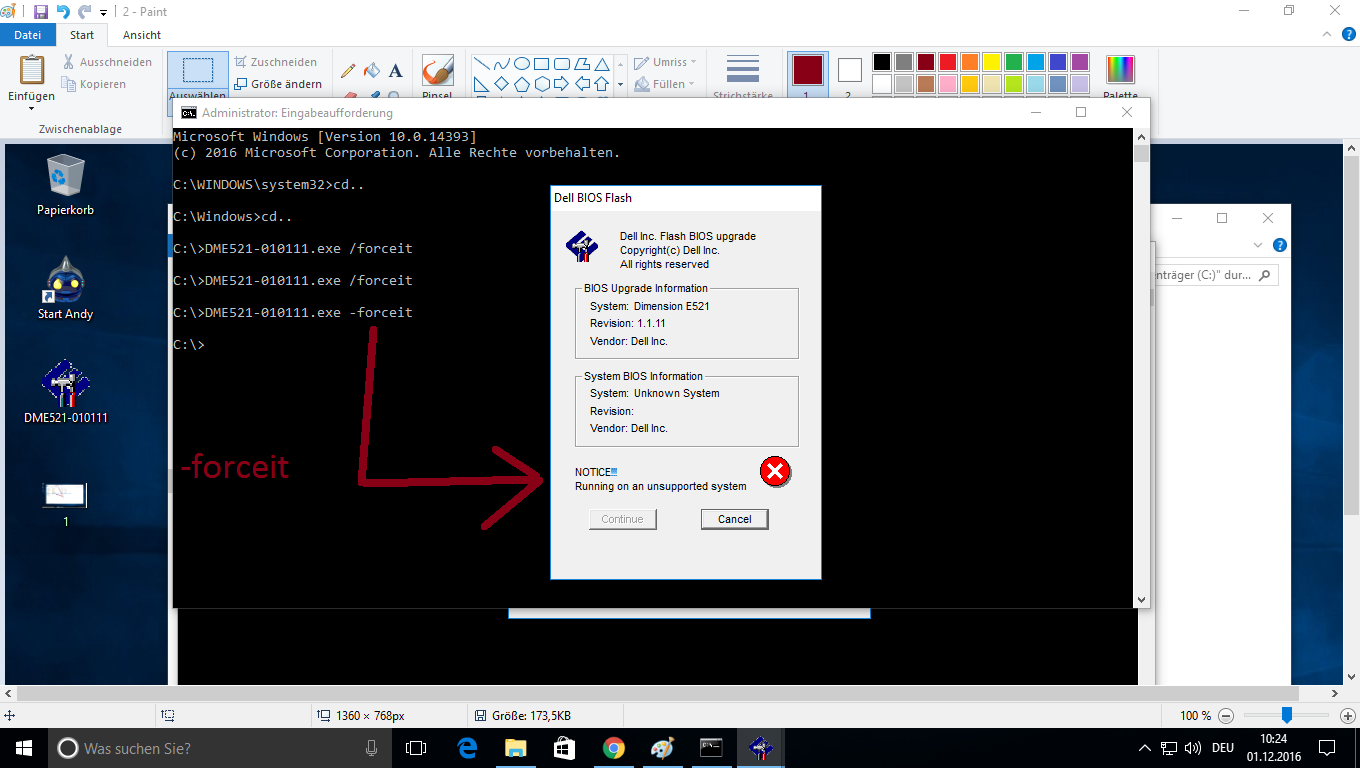Switch to the Ansicht ribbon tab
The image size is (1360, 768).
tap(142, 35)
